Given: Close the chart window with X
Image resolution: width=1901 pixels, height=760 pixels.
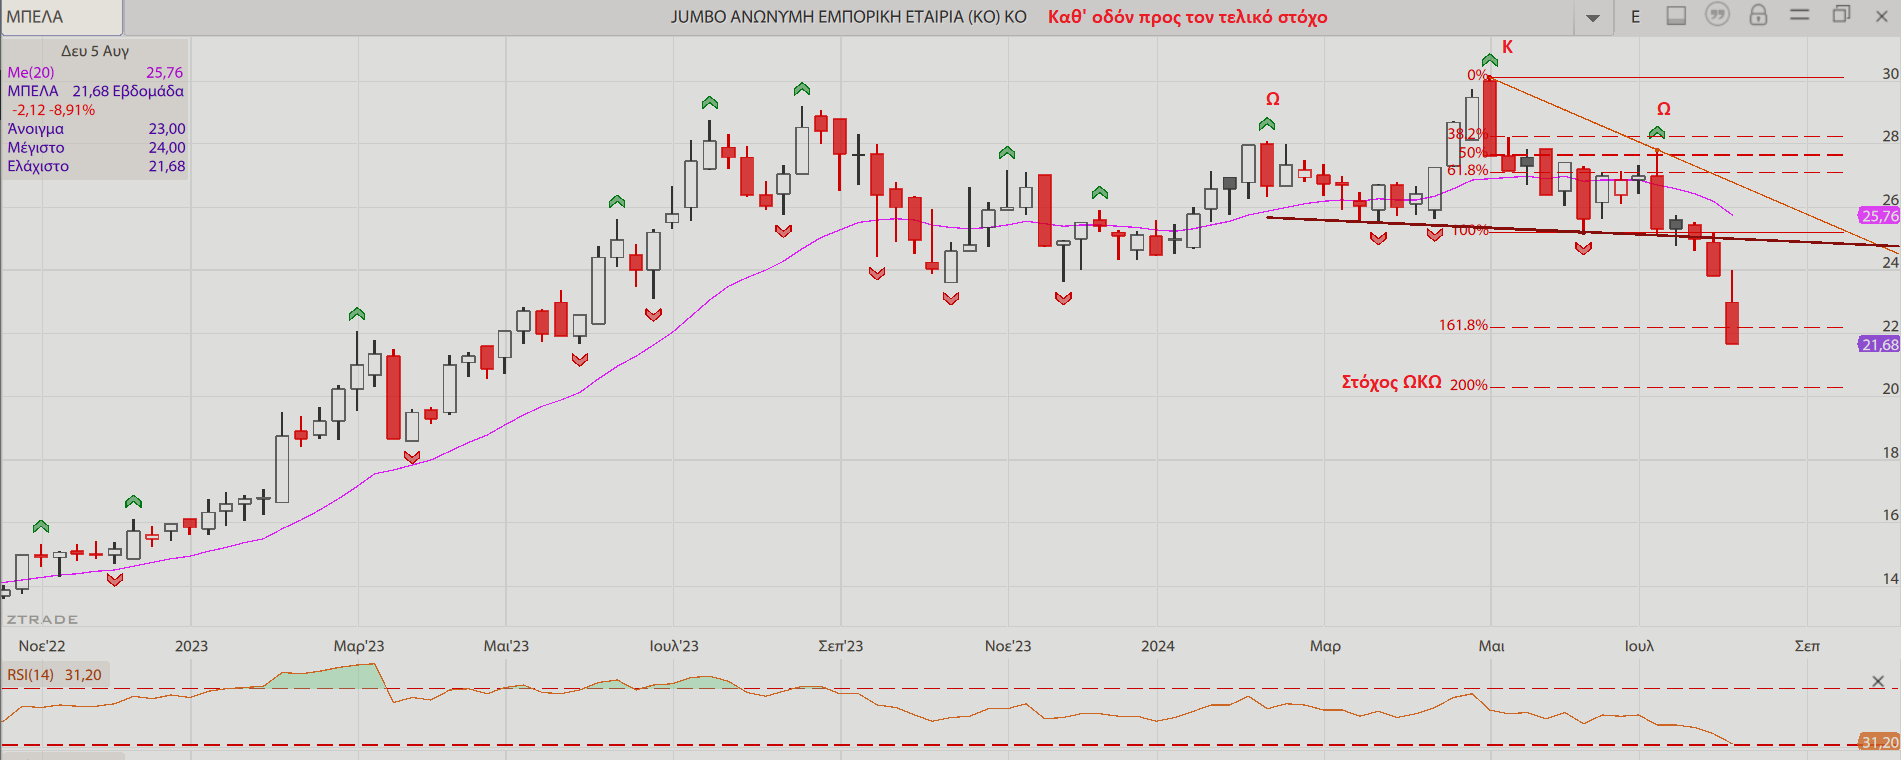Looking at the screenshot, I should click(x=1881, y=16).
